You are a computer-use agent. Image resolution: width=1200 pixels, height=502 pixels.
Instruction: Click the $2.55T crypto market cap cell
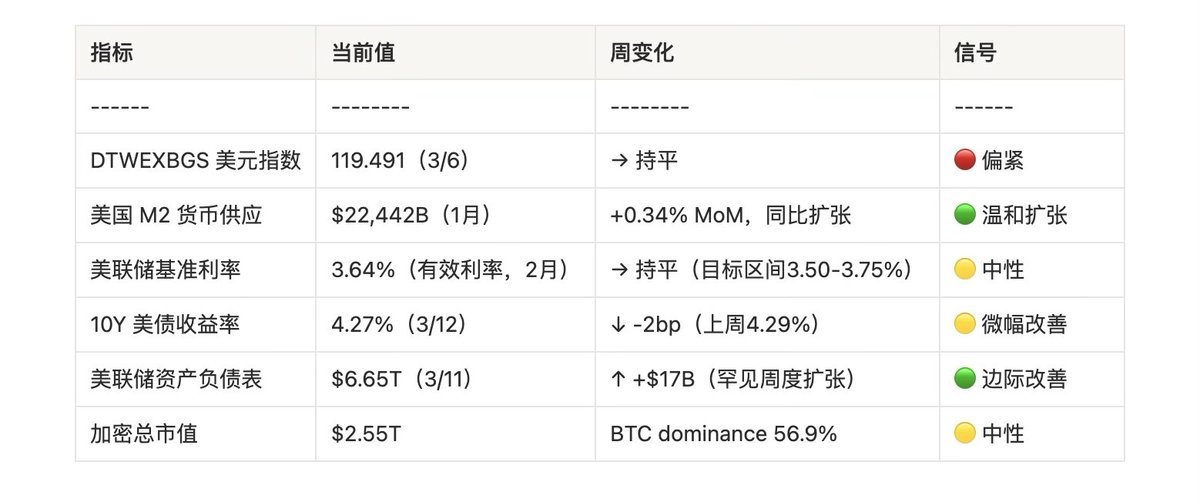(361, 433)
